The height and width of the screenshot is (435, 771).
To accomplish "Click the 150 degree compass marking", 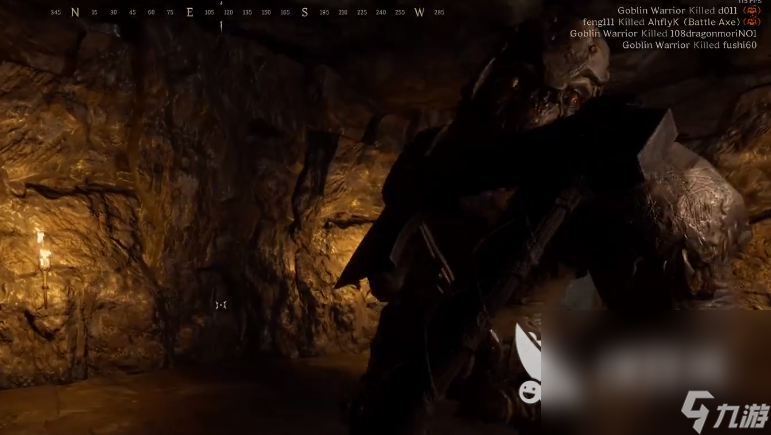I will (266, 13).
